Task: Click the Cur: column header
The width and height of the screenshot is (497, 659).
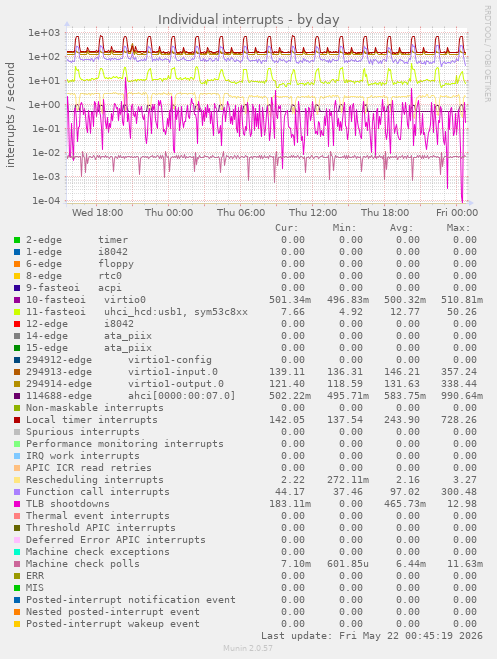Action: coord(287,228)
